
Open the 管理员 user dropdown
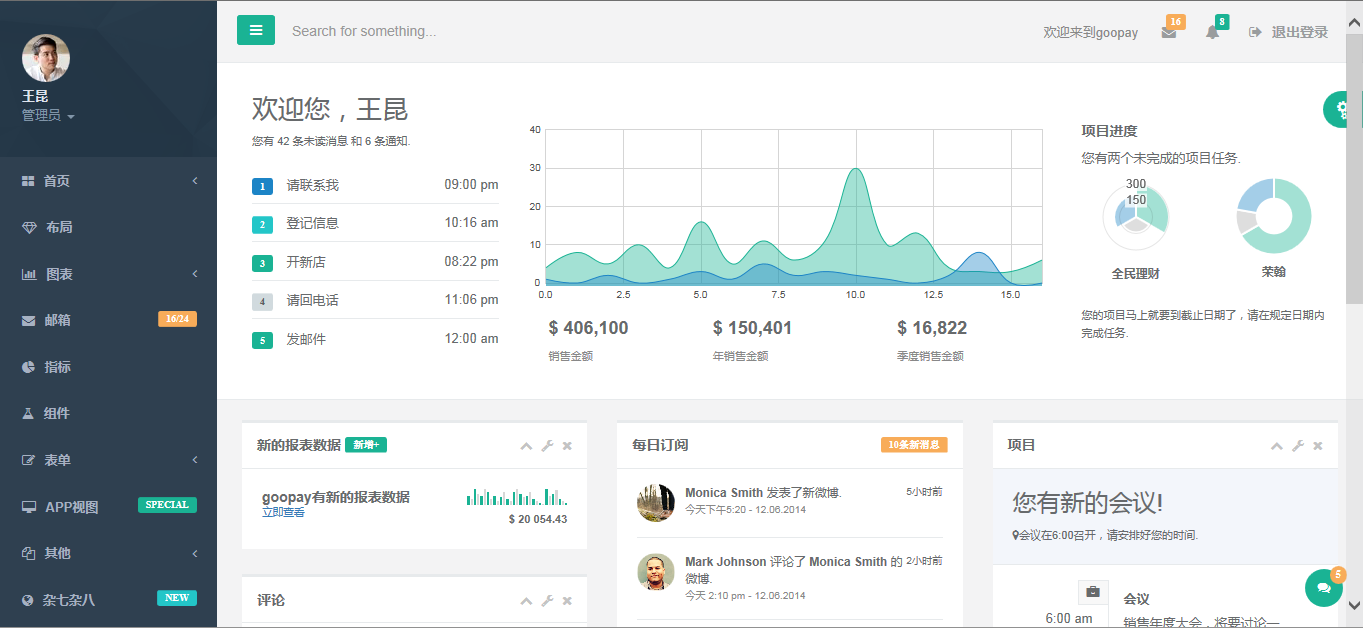(x=48, y=116)
